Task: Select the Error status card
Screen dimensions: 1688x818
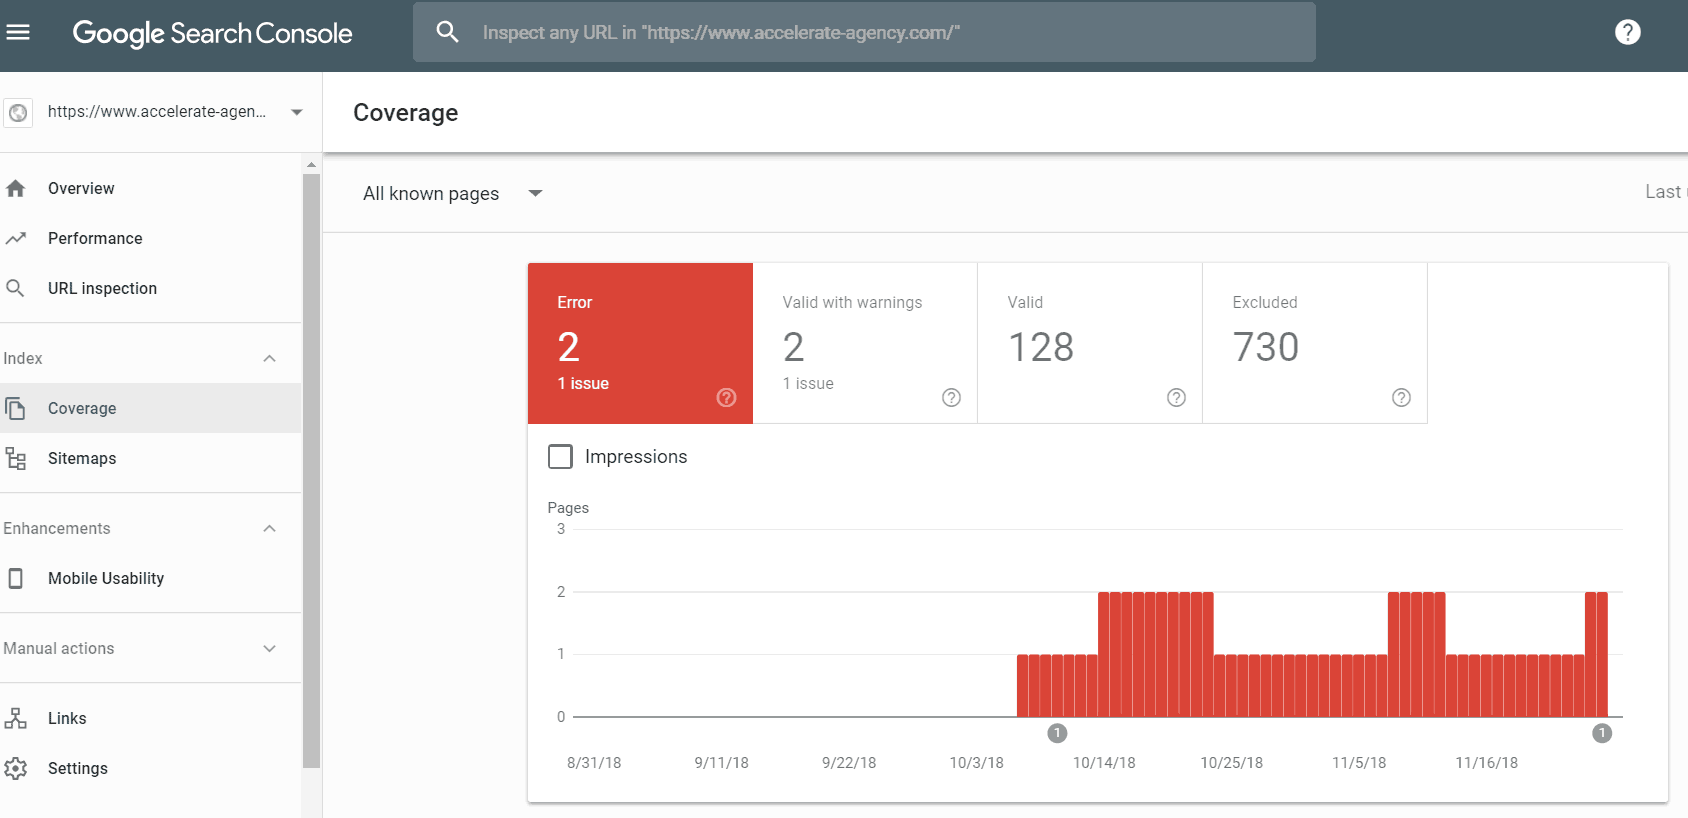Action: (x=640, y=342)
